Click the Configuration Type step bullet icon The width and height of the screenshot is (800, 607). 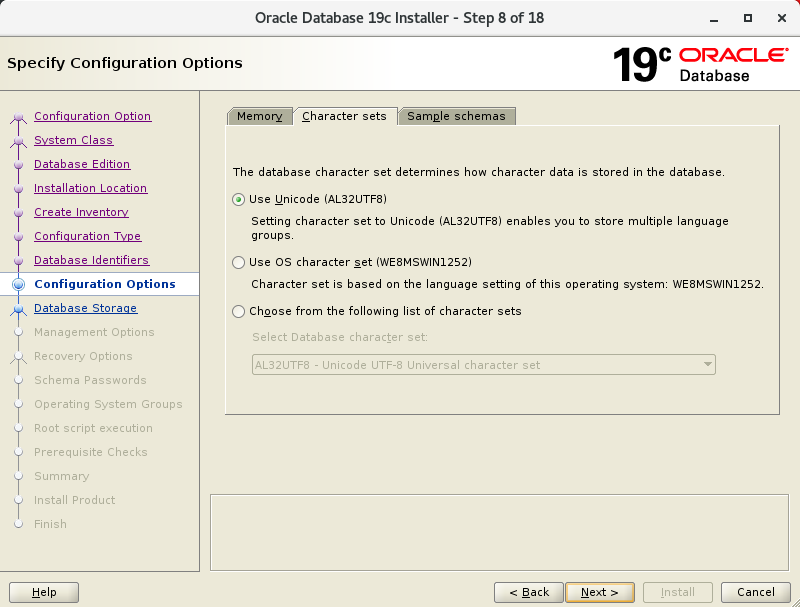pos(18,237)
